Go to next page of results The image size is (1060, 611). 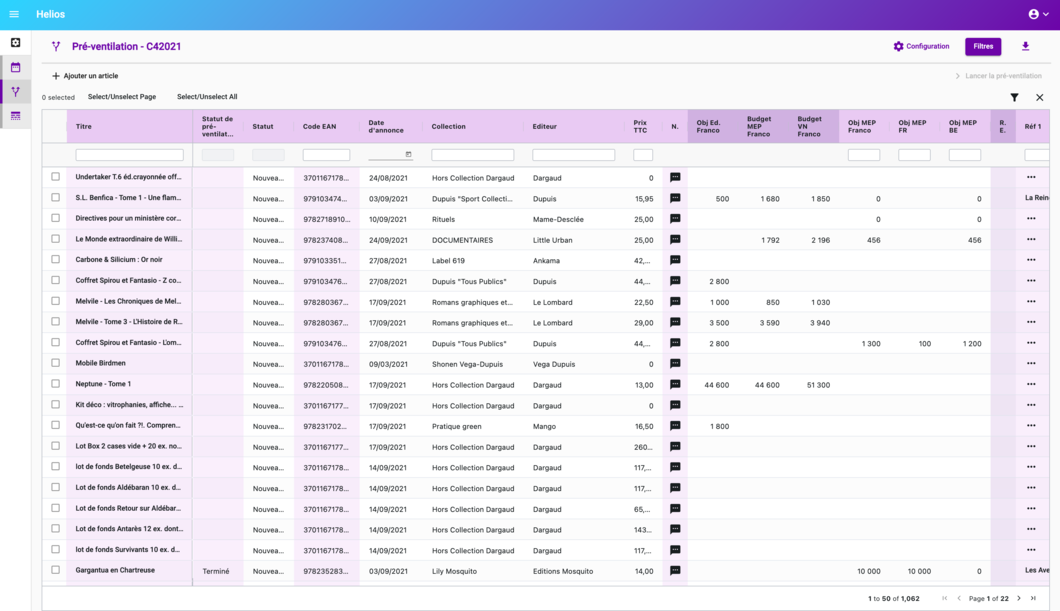click(1019, 598)
